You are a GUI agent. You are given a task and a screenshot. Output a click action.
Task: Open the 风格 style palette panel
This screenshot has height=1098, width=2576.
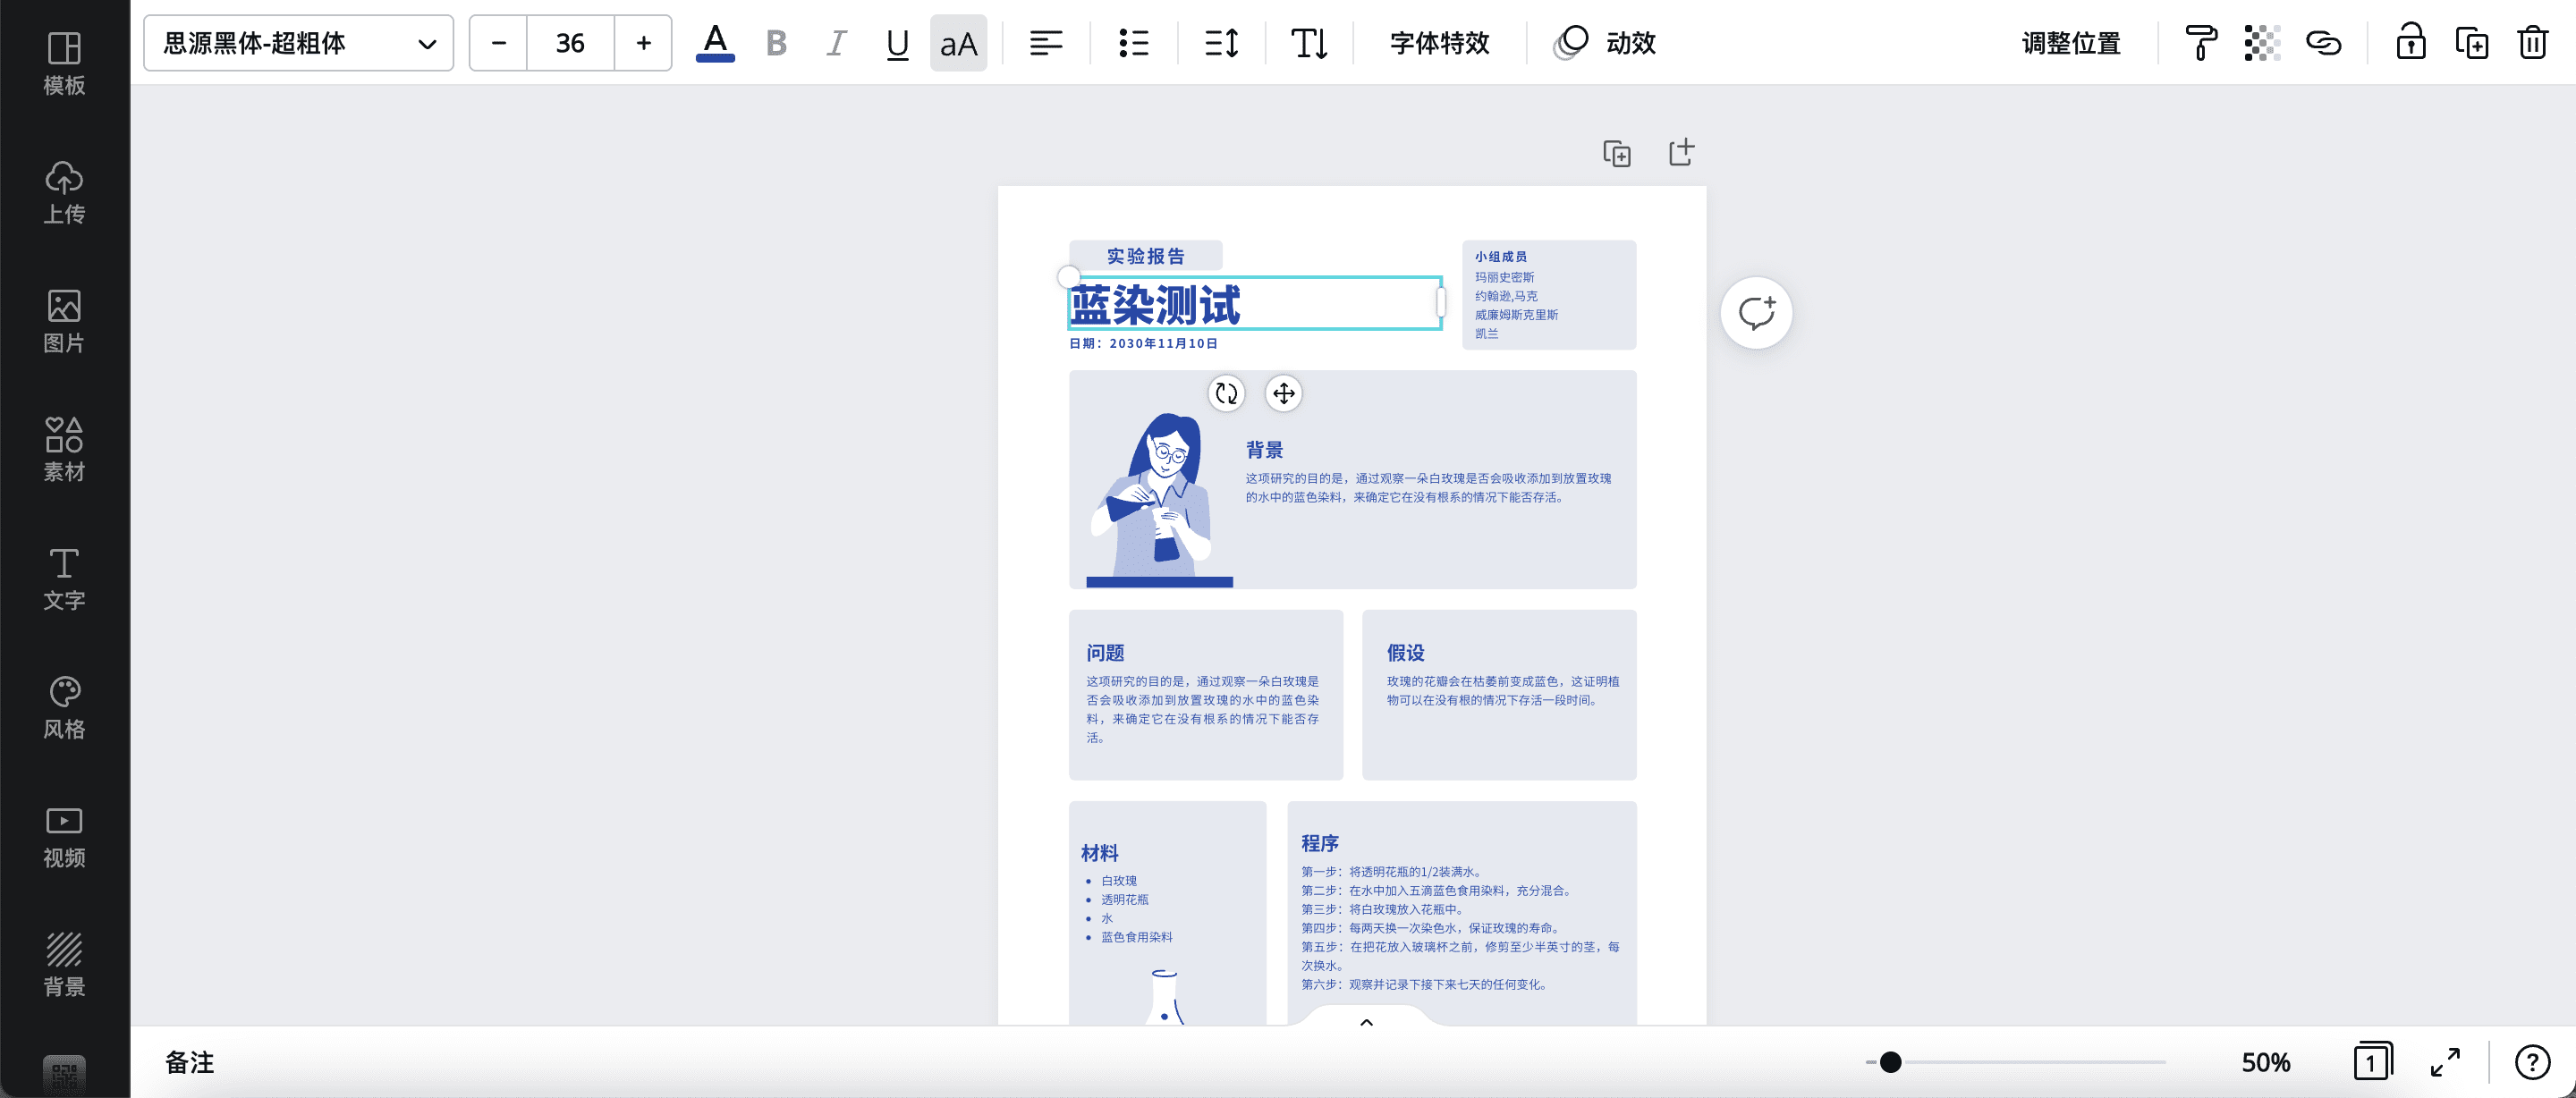pyautogui.click(x=64, y=707)
